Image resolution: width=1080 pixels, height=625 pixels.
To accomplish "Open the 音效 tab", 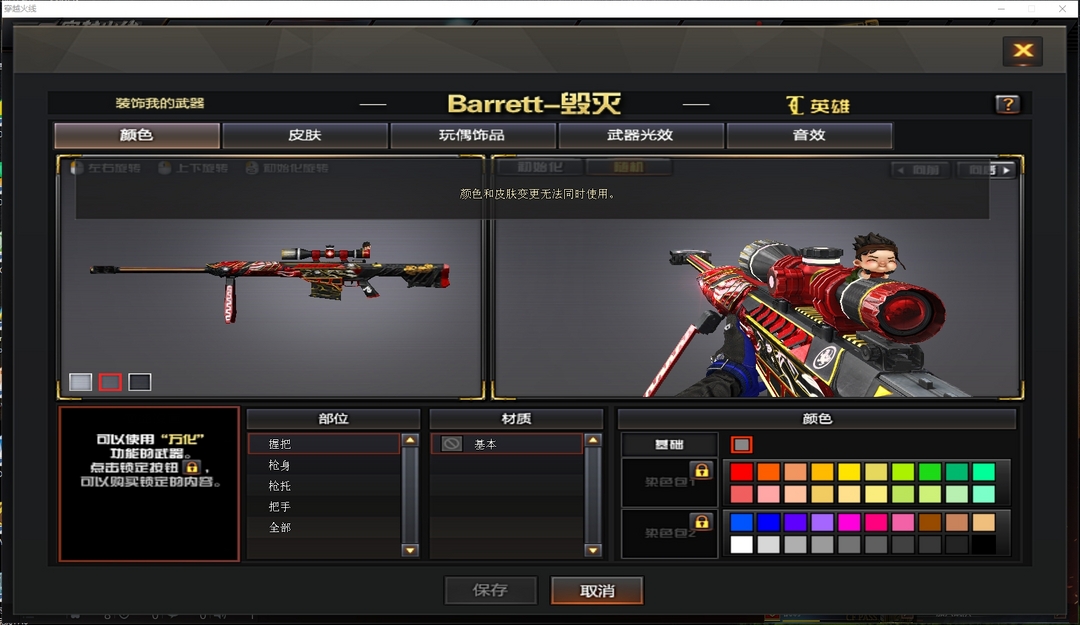I will 809,135.
